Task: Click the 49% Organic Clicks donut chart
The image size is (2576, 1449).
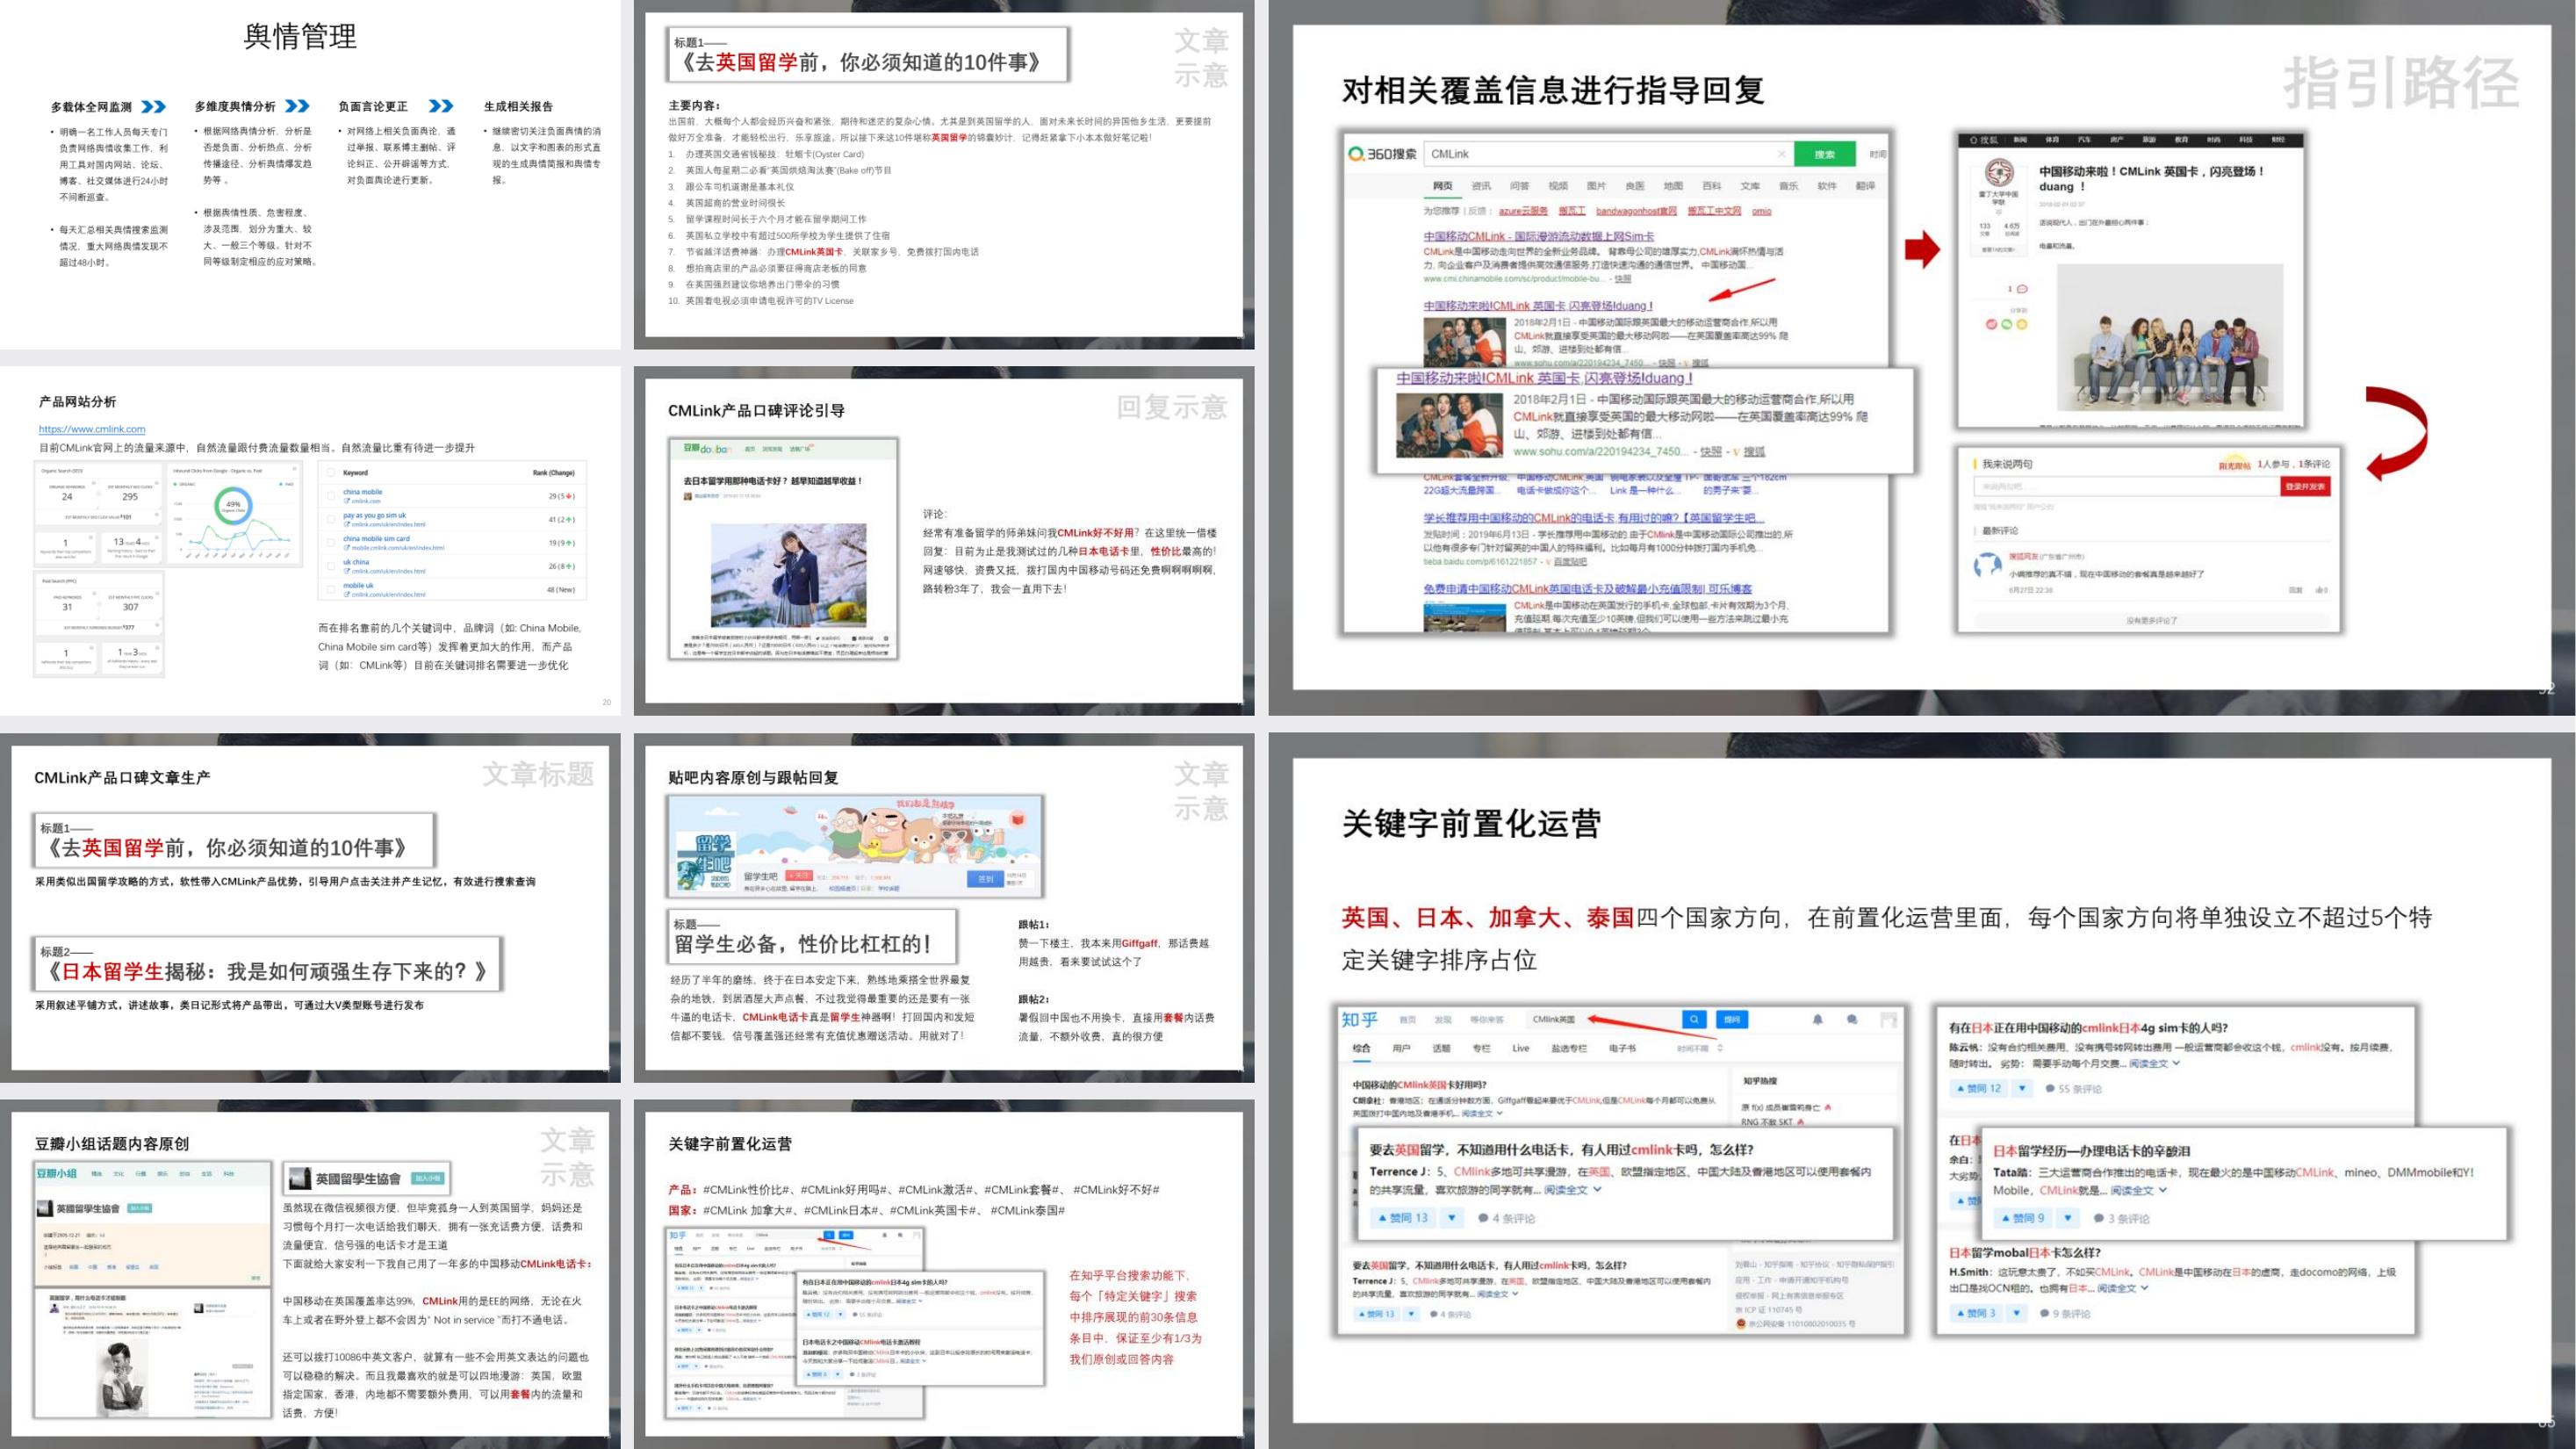Action: point(233,505)
